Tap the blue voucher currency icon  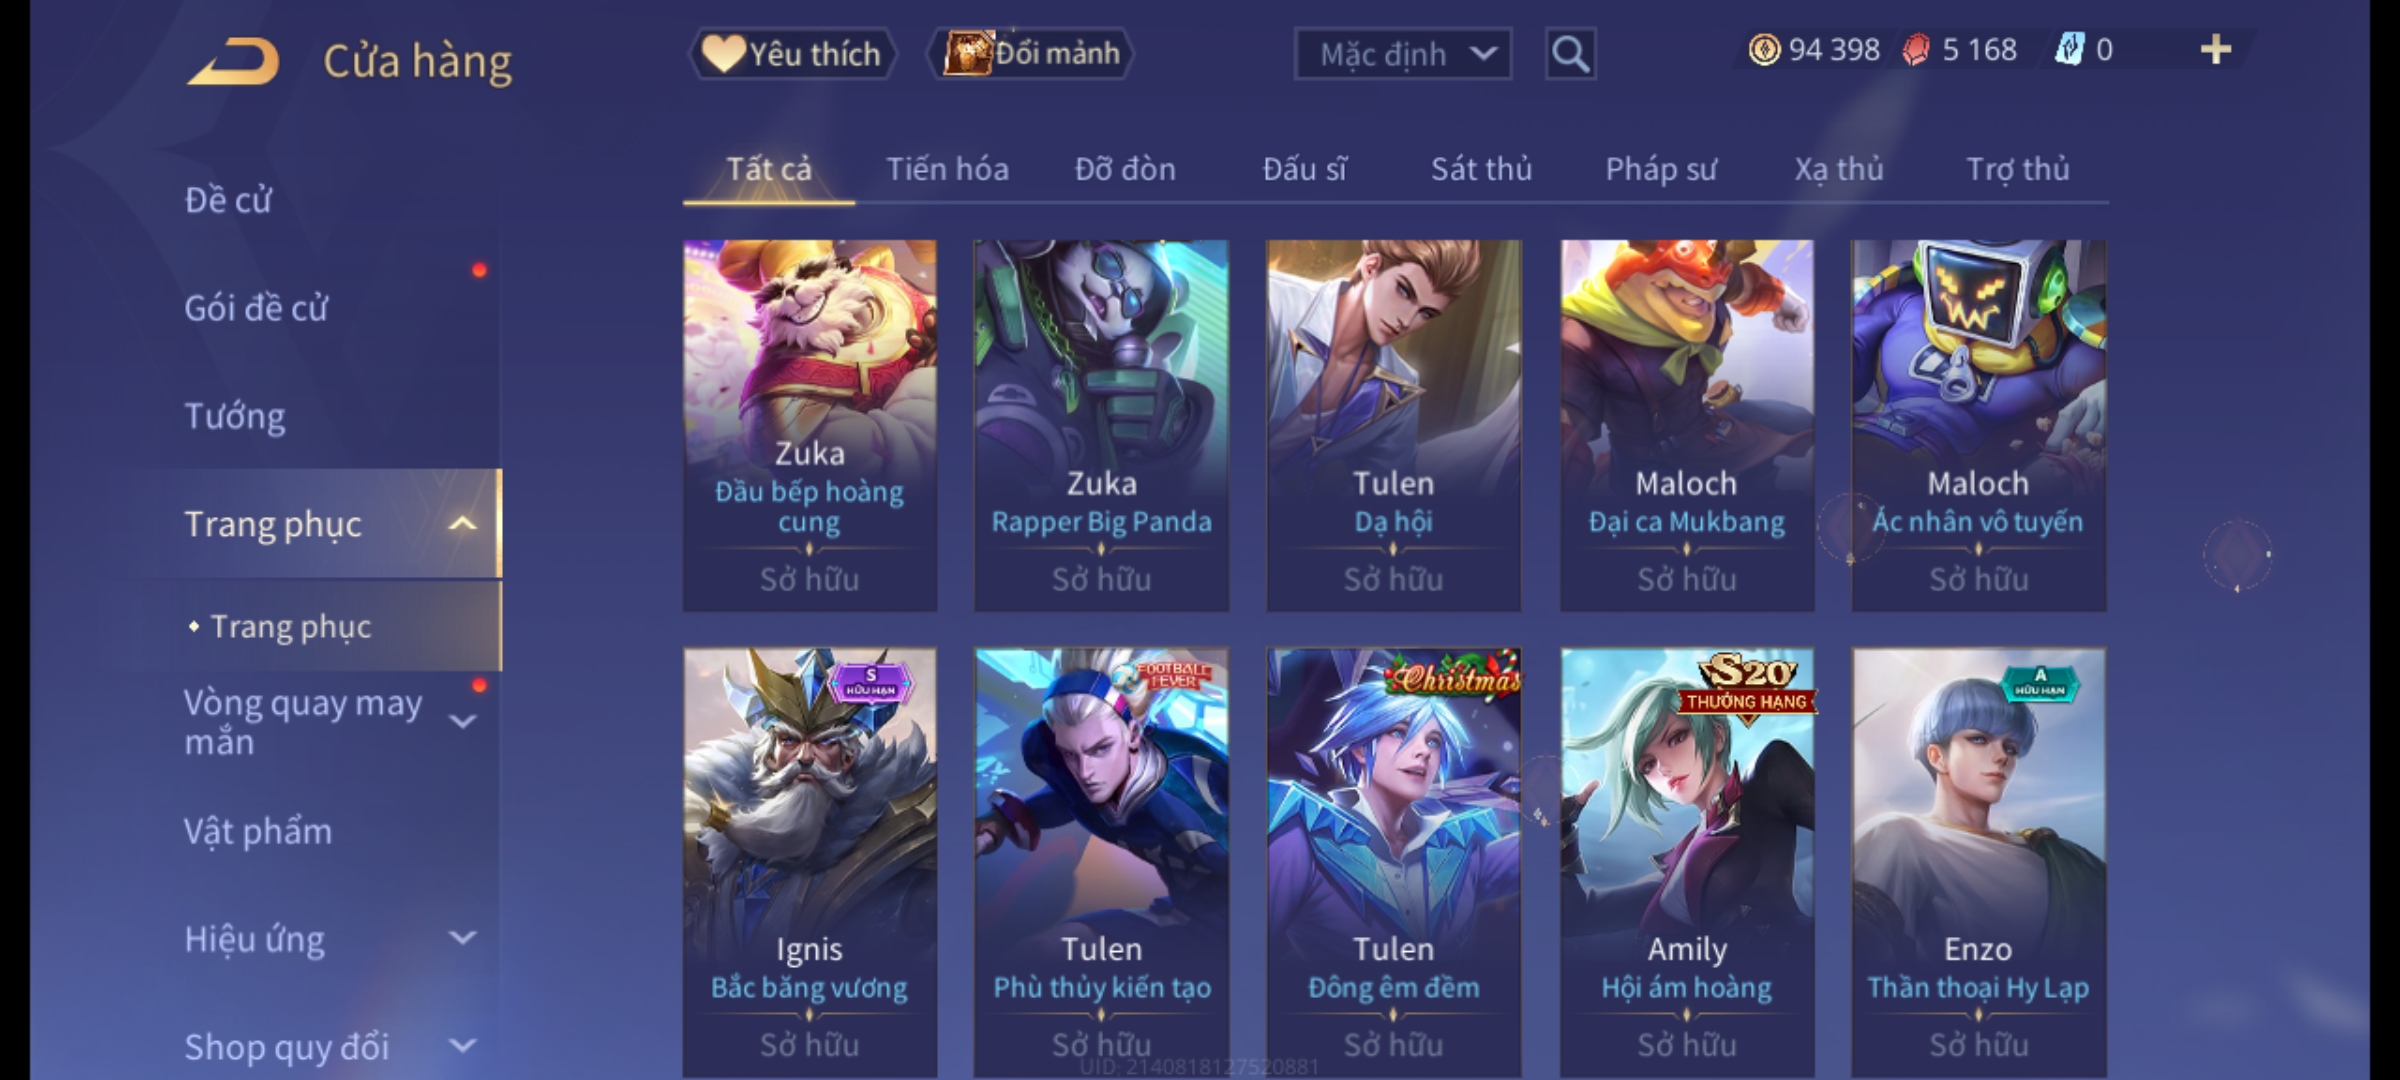[x=2069, y=50]
